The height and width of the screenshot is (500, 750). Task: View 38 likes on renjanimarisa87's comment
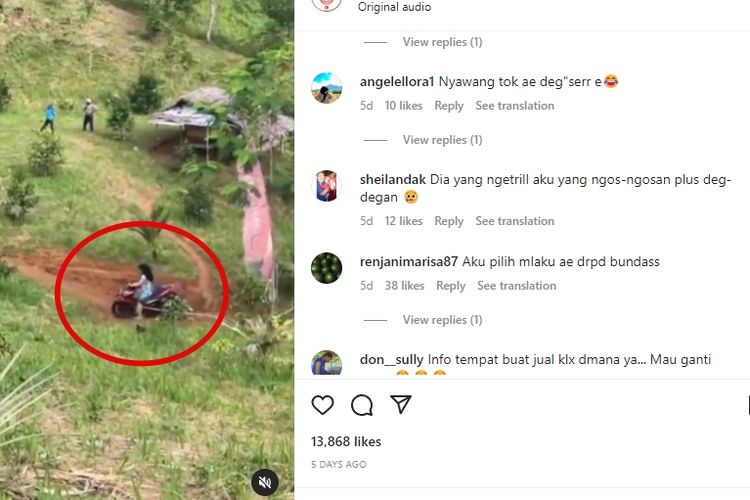click(x=404, y=286)
